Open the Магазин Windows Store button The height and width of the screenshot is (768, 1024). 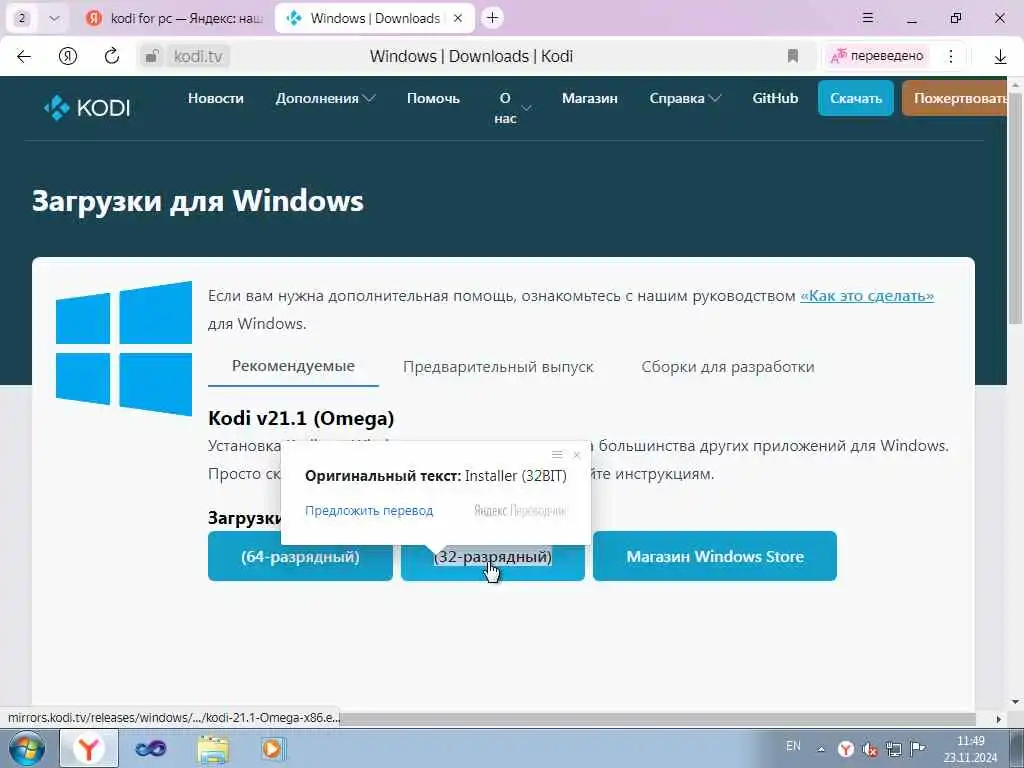point(715,556)
